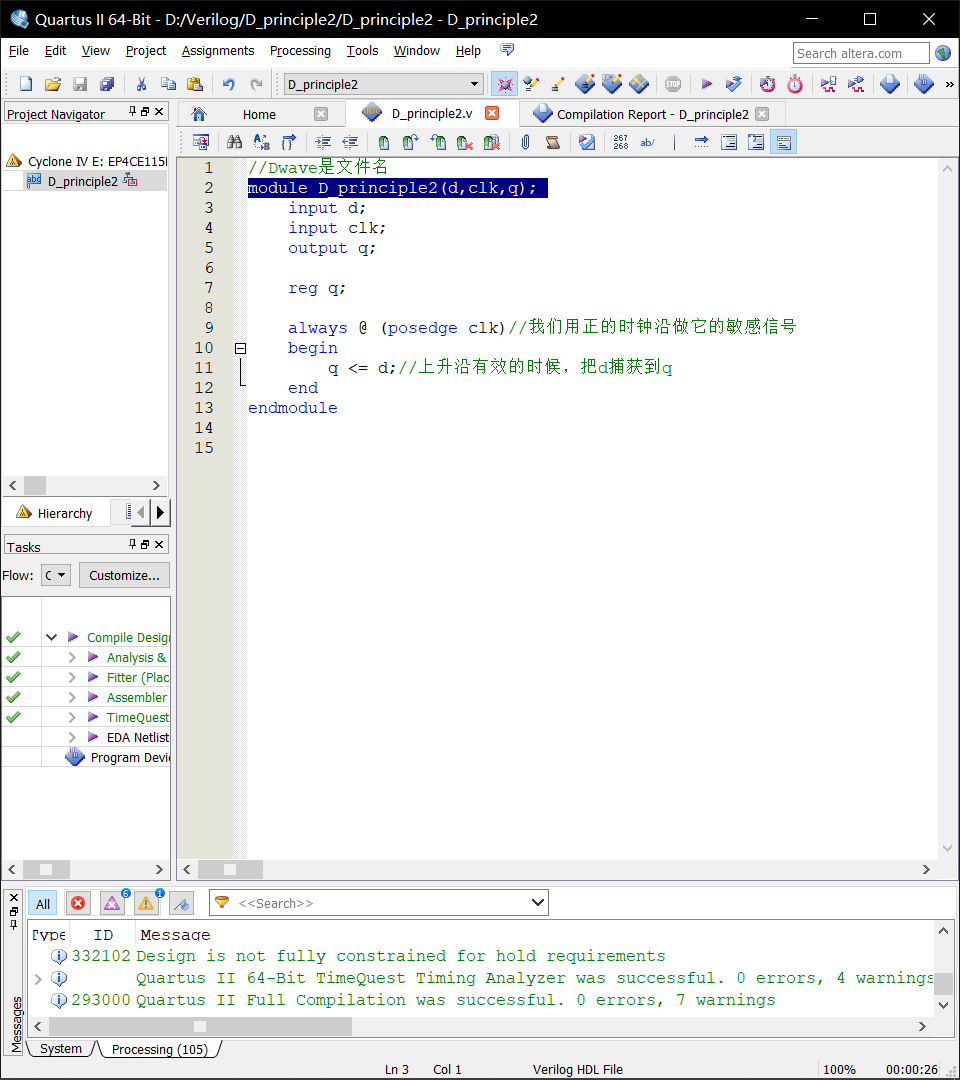Screen dimensions: 960x1080
Task: Click the Find and Replace icon
Action: pos(262,142)
